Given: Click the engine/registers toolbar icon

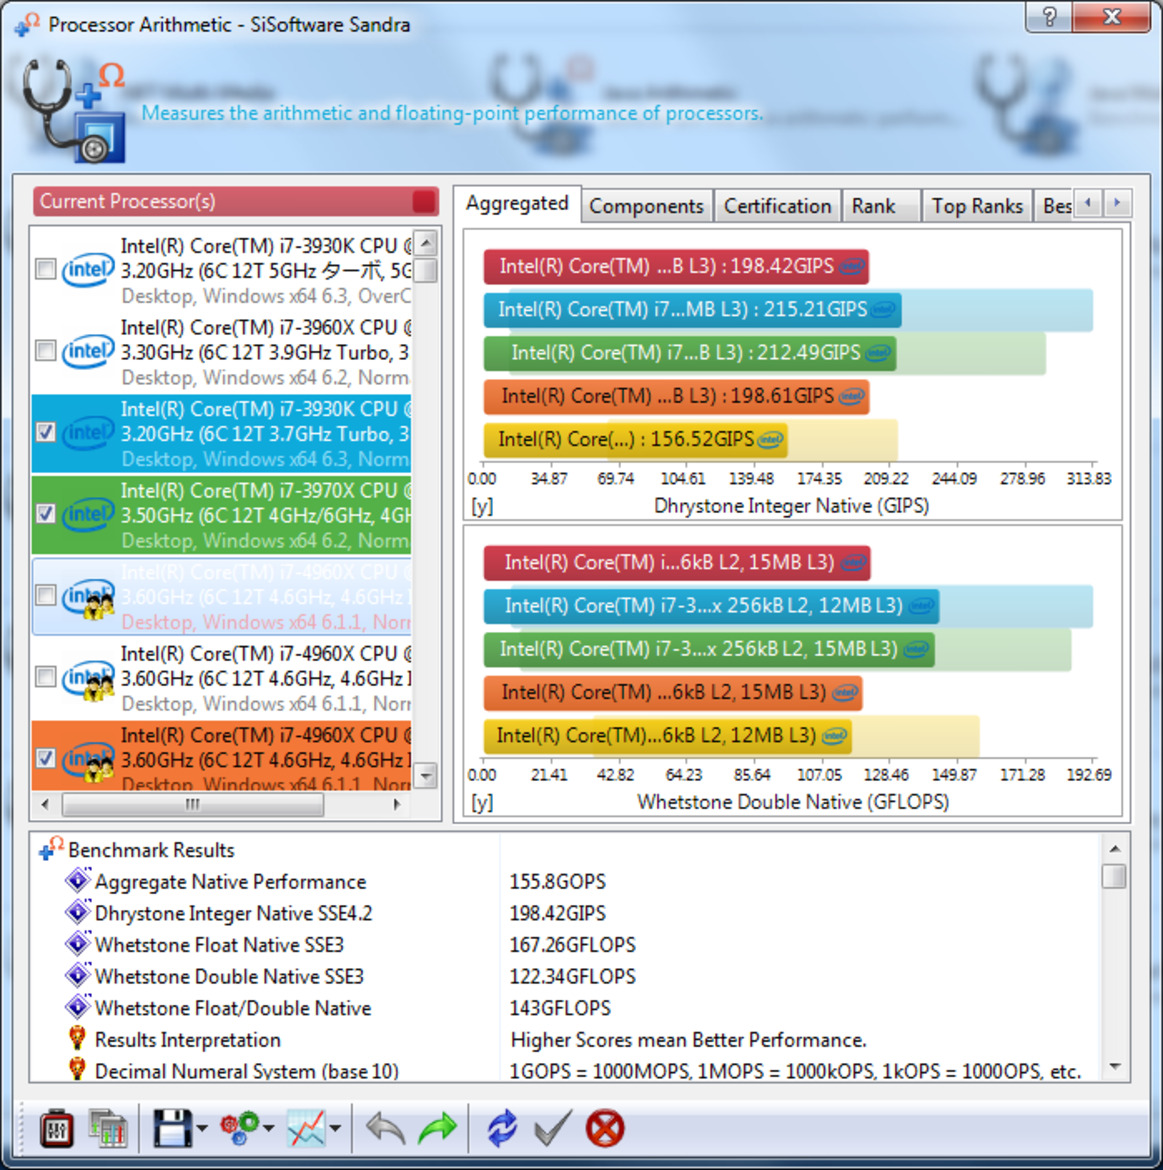Looking at the screenshot, I should click(57, 1127).
